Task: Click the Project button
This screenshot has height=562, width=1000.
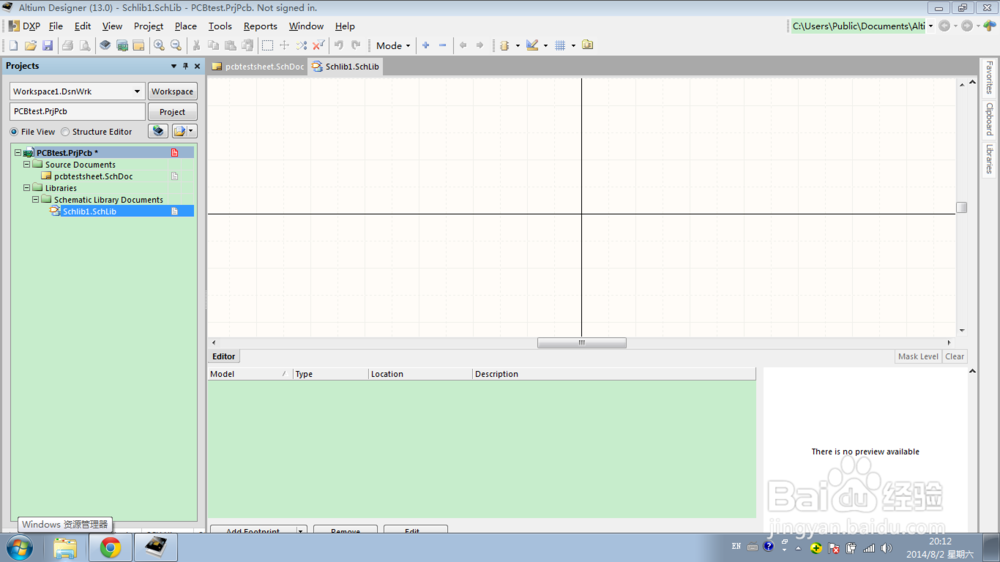Action: (172, 112)
